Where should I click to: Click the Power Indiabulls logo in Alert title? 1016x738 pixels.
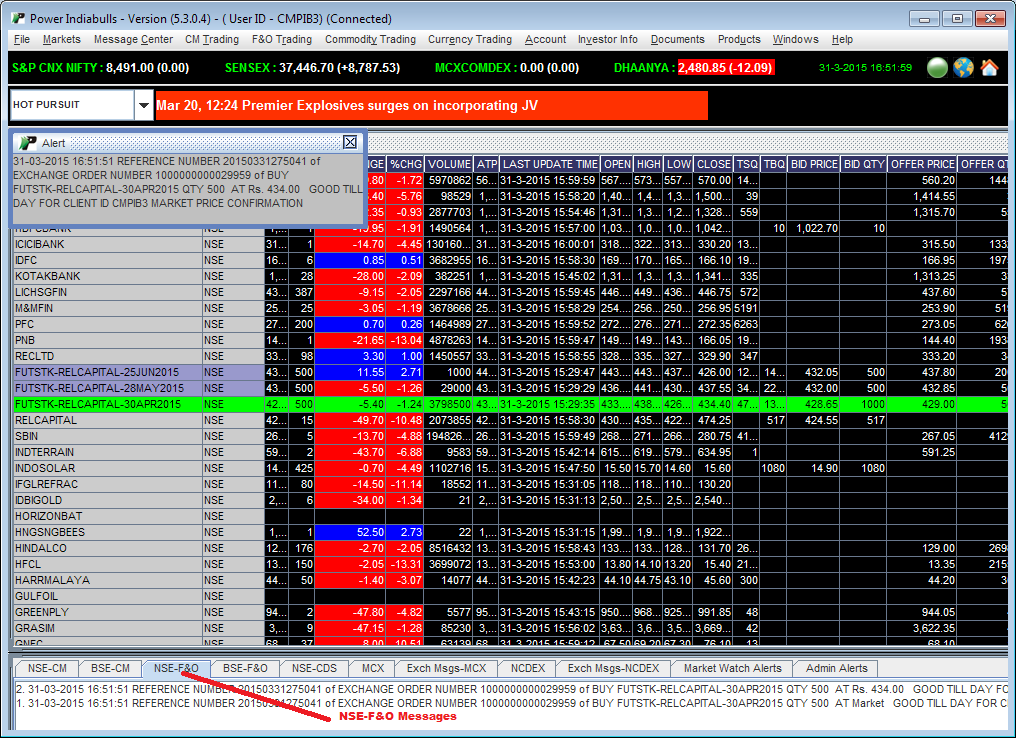point(28,143)
